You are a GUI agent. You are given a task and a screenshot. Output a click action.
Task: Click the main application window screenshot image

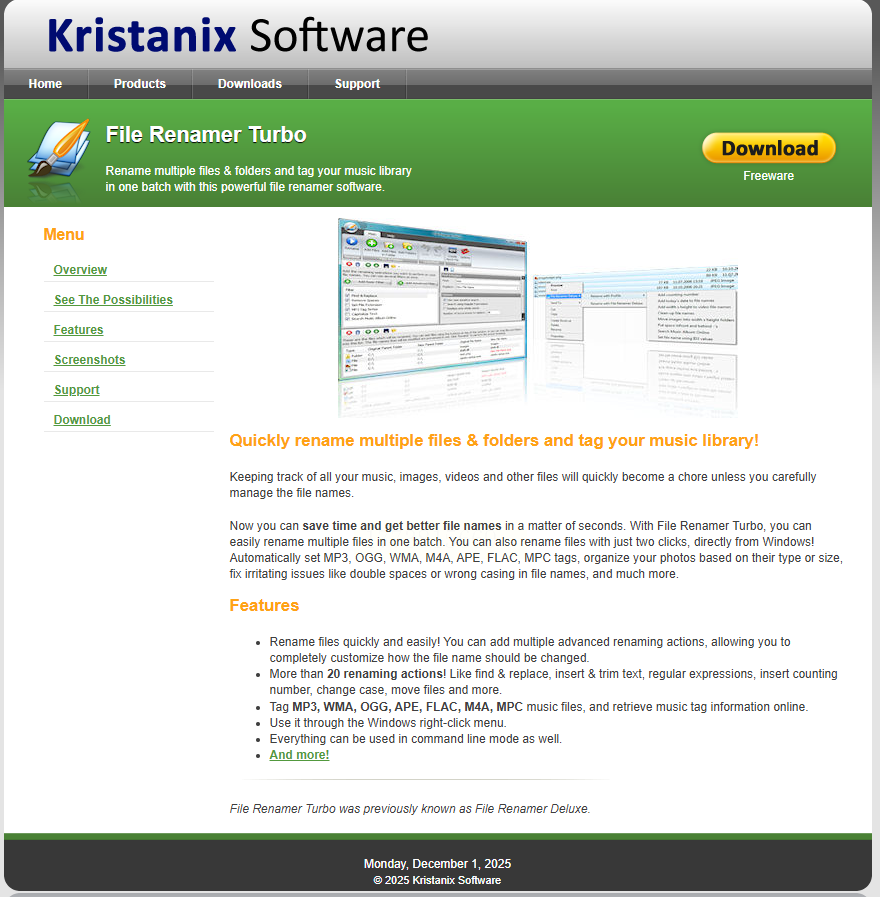click(433, 300)
